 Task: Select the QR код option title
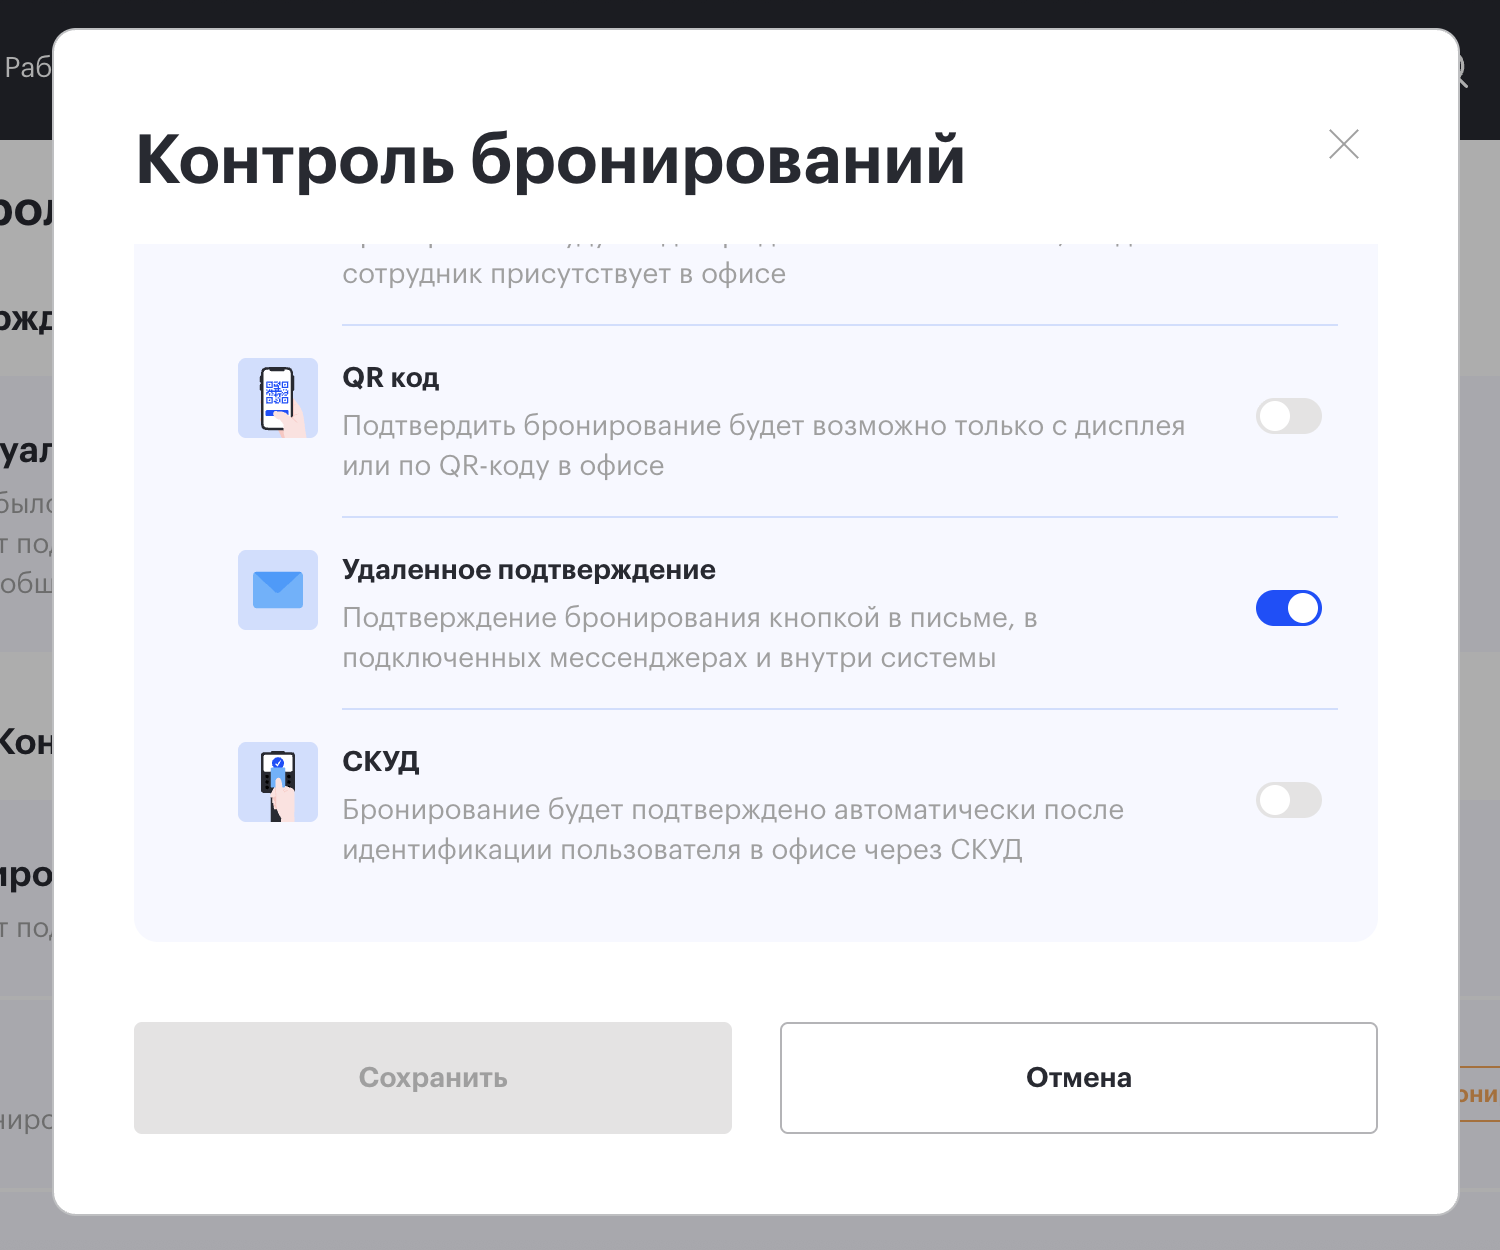click(x=391, y=378)
